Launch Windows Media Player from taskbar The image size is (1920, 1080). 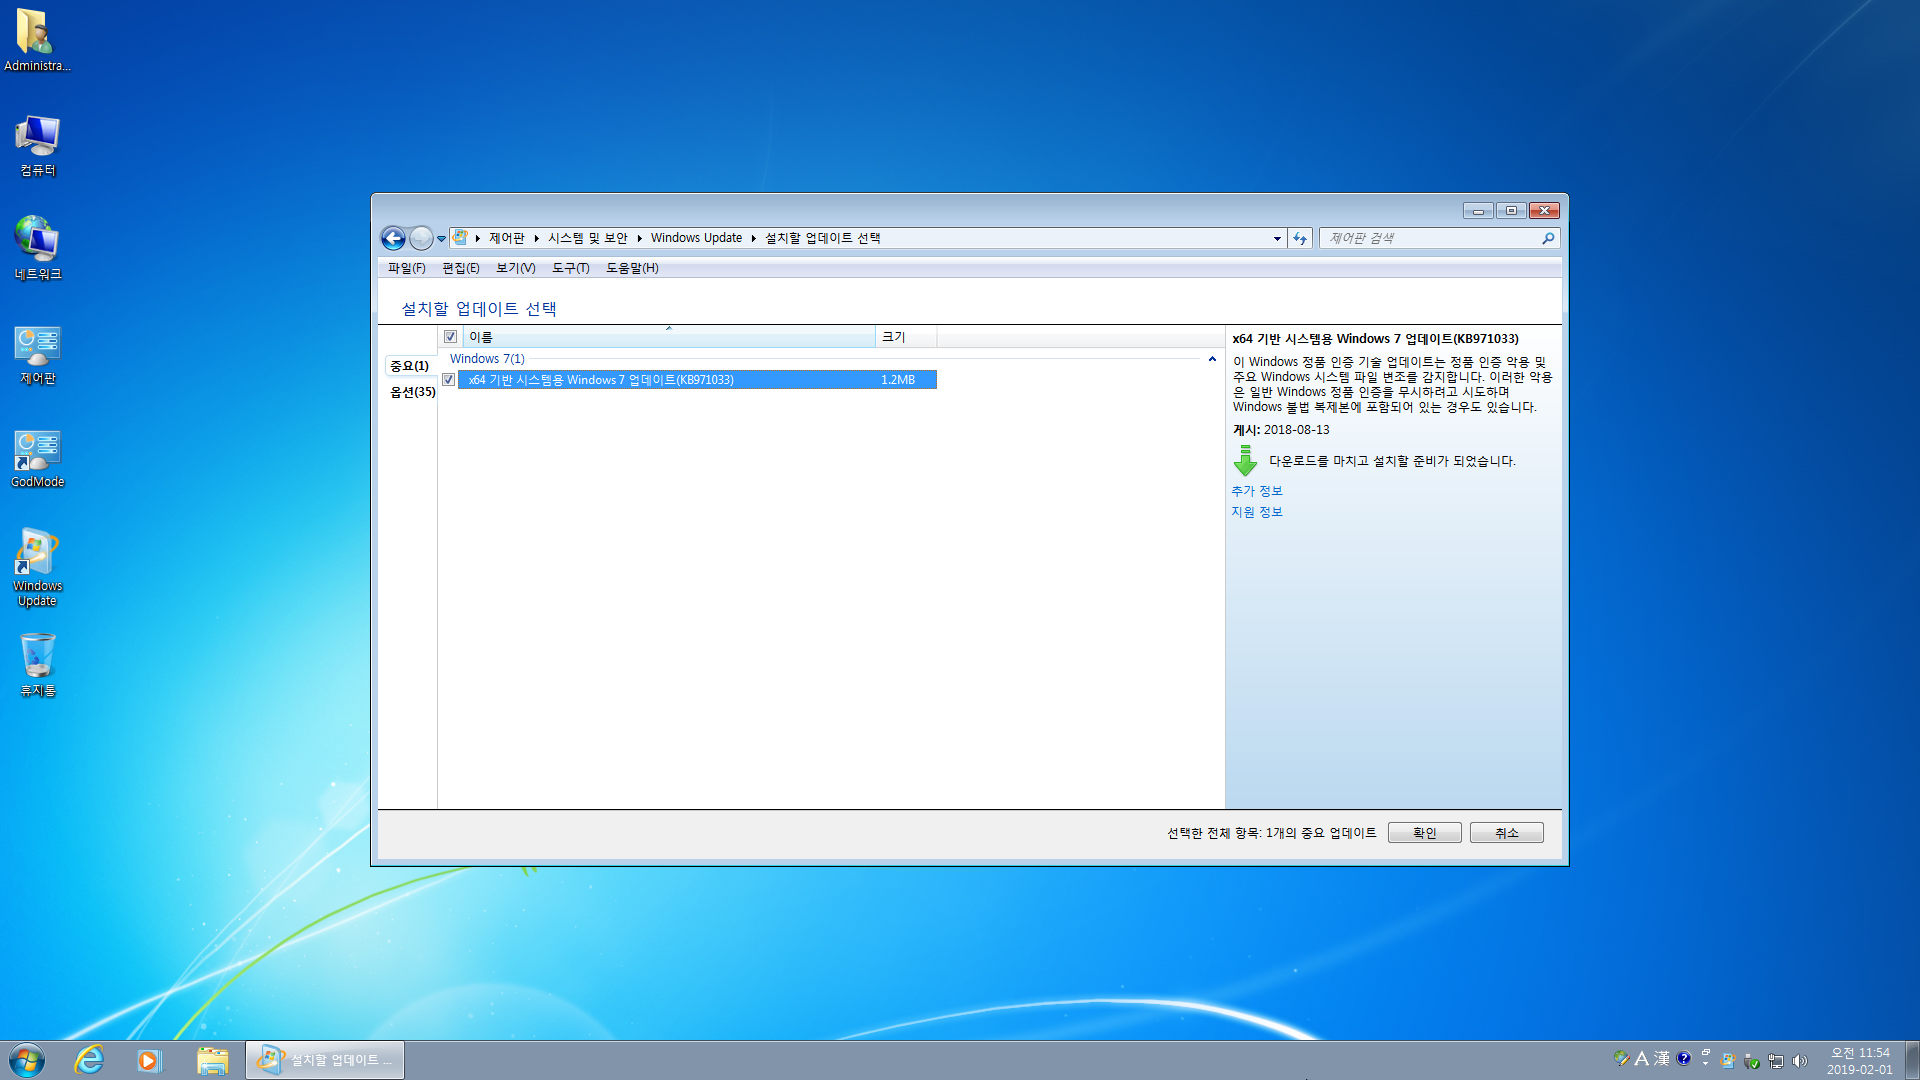tap(149, 1060)
